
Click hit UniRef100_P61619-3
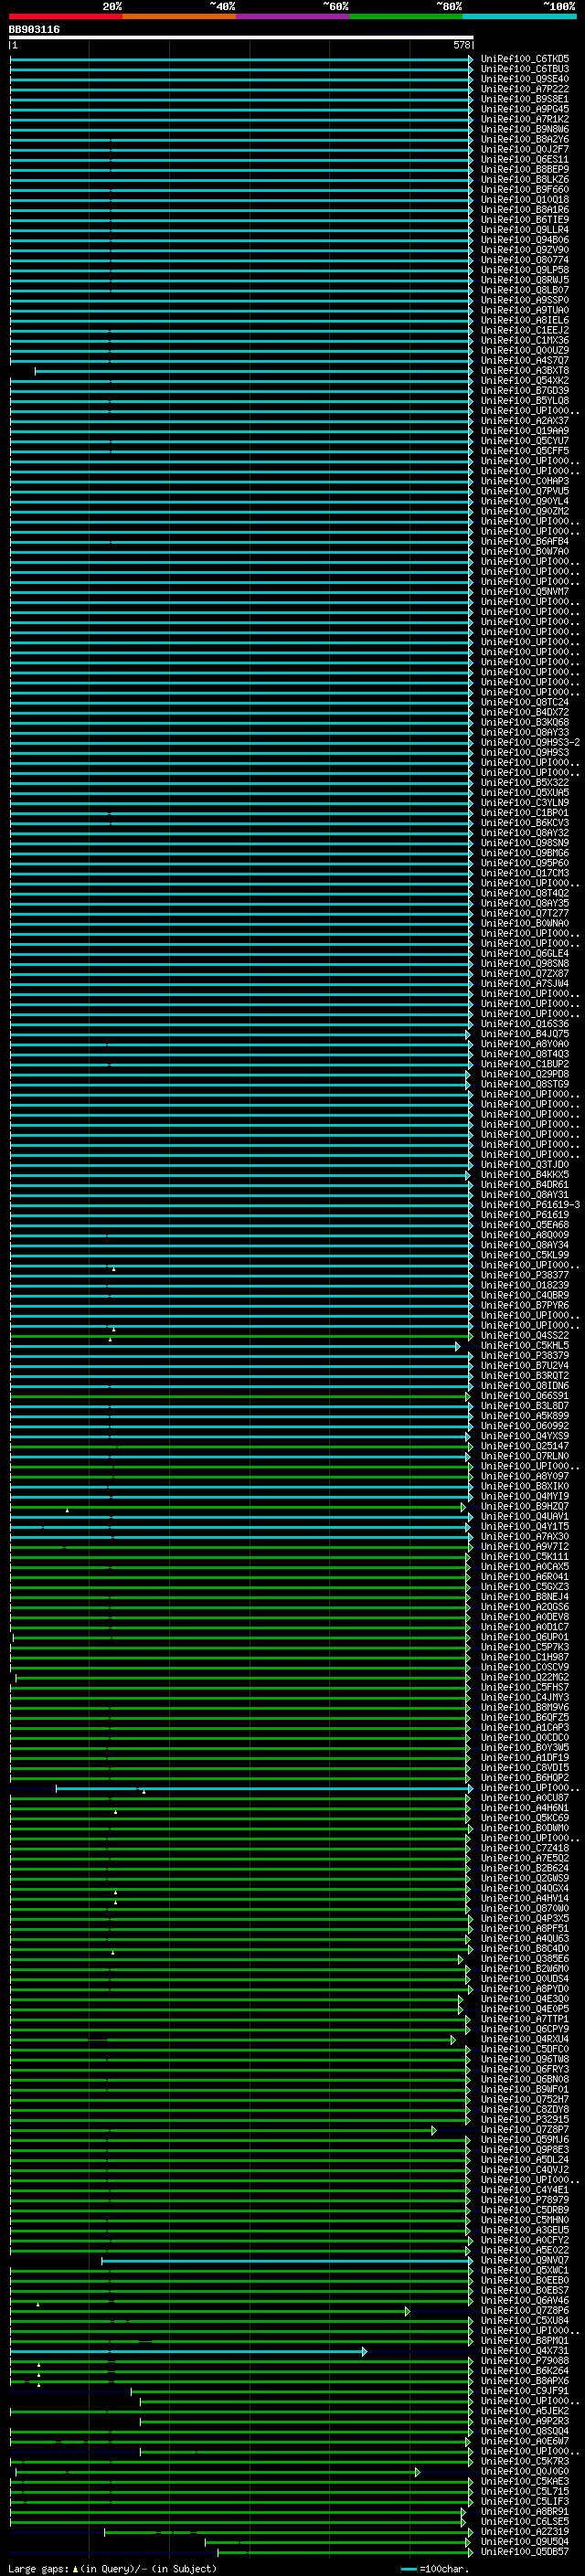point(530,1205)
